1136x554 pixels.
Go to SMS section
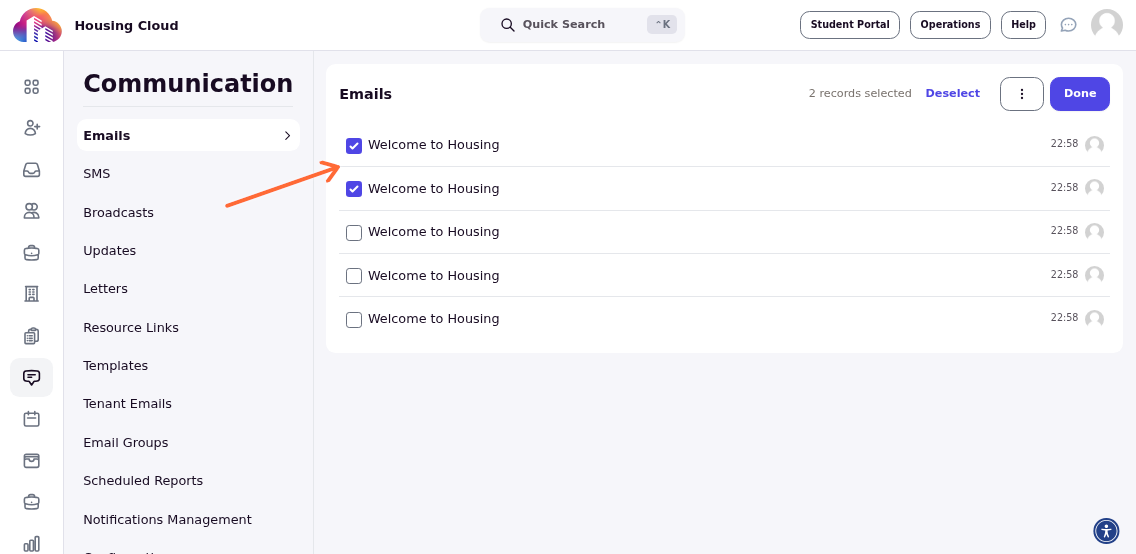point(96,174)
